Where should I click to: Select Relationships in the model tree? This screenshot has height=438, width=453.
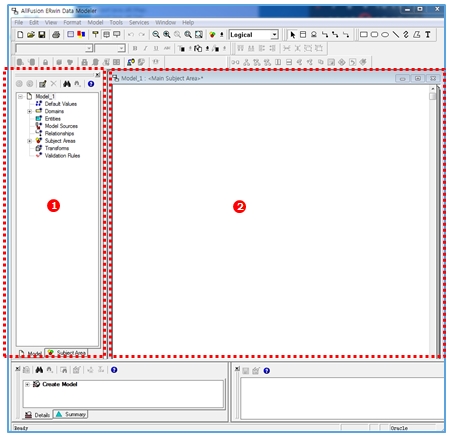click(x=59, y=133)
